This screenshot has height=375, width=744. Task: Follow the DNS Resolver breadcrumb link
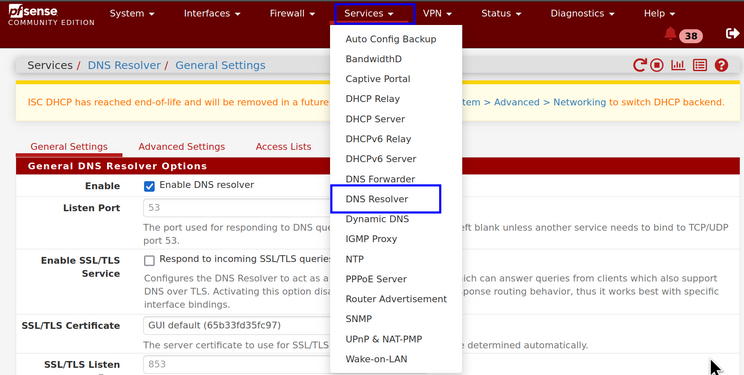pos(124,65)
